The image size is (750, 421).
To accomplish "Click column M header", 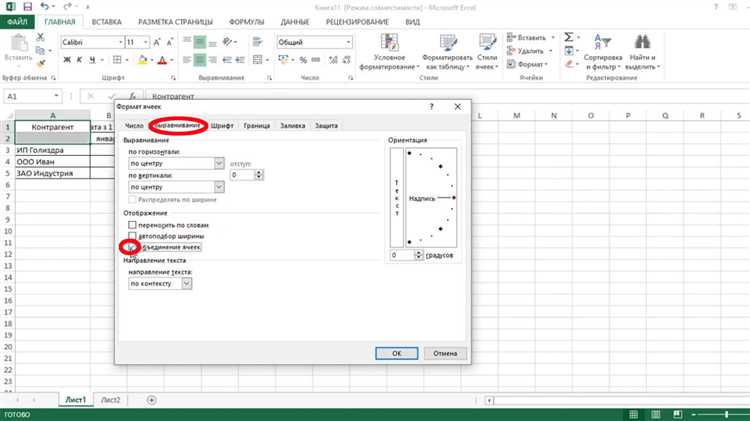I will [517, 115].
